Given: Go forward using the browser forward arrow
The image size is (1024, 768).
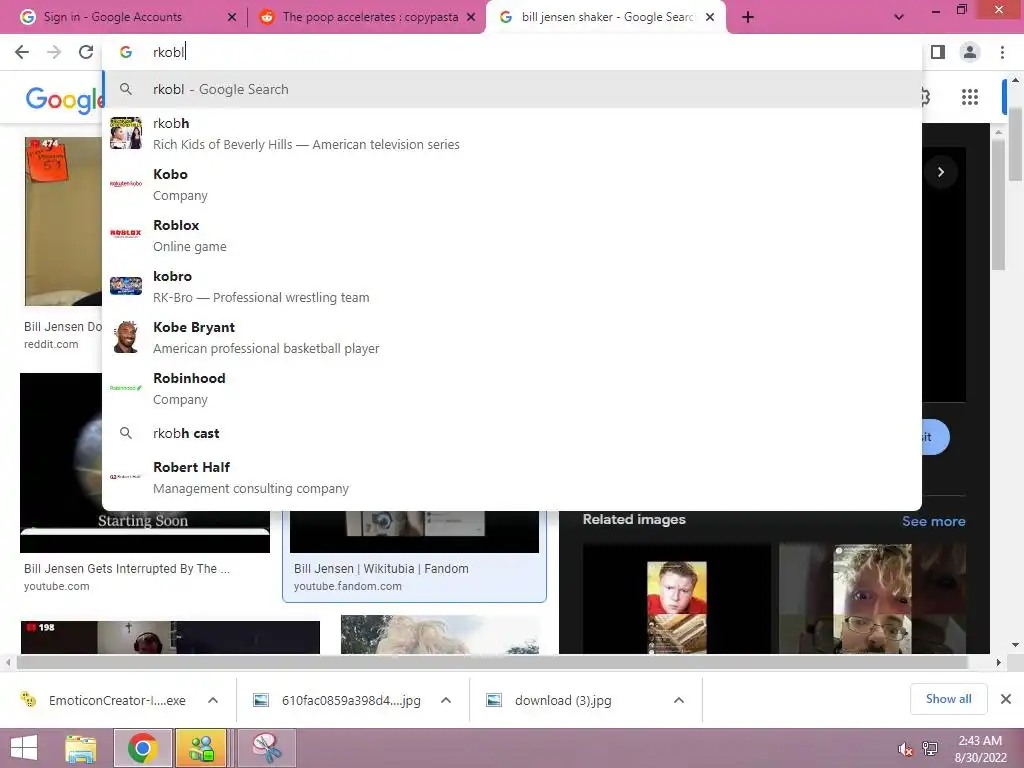Looking at the screenshot, I should pyautogui.click(x=54, y=52).
